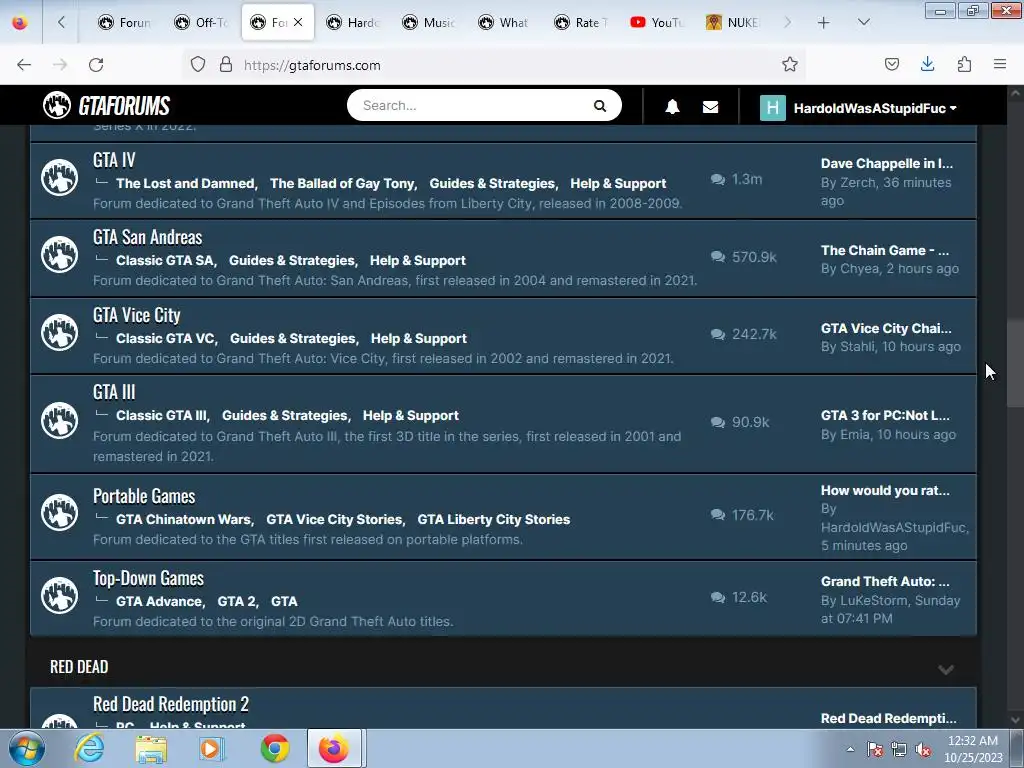
Task: Click the Portable Games forum icon
Action: coord(59,513)
